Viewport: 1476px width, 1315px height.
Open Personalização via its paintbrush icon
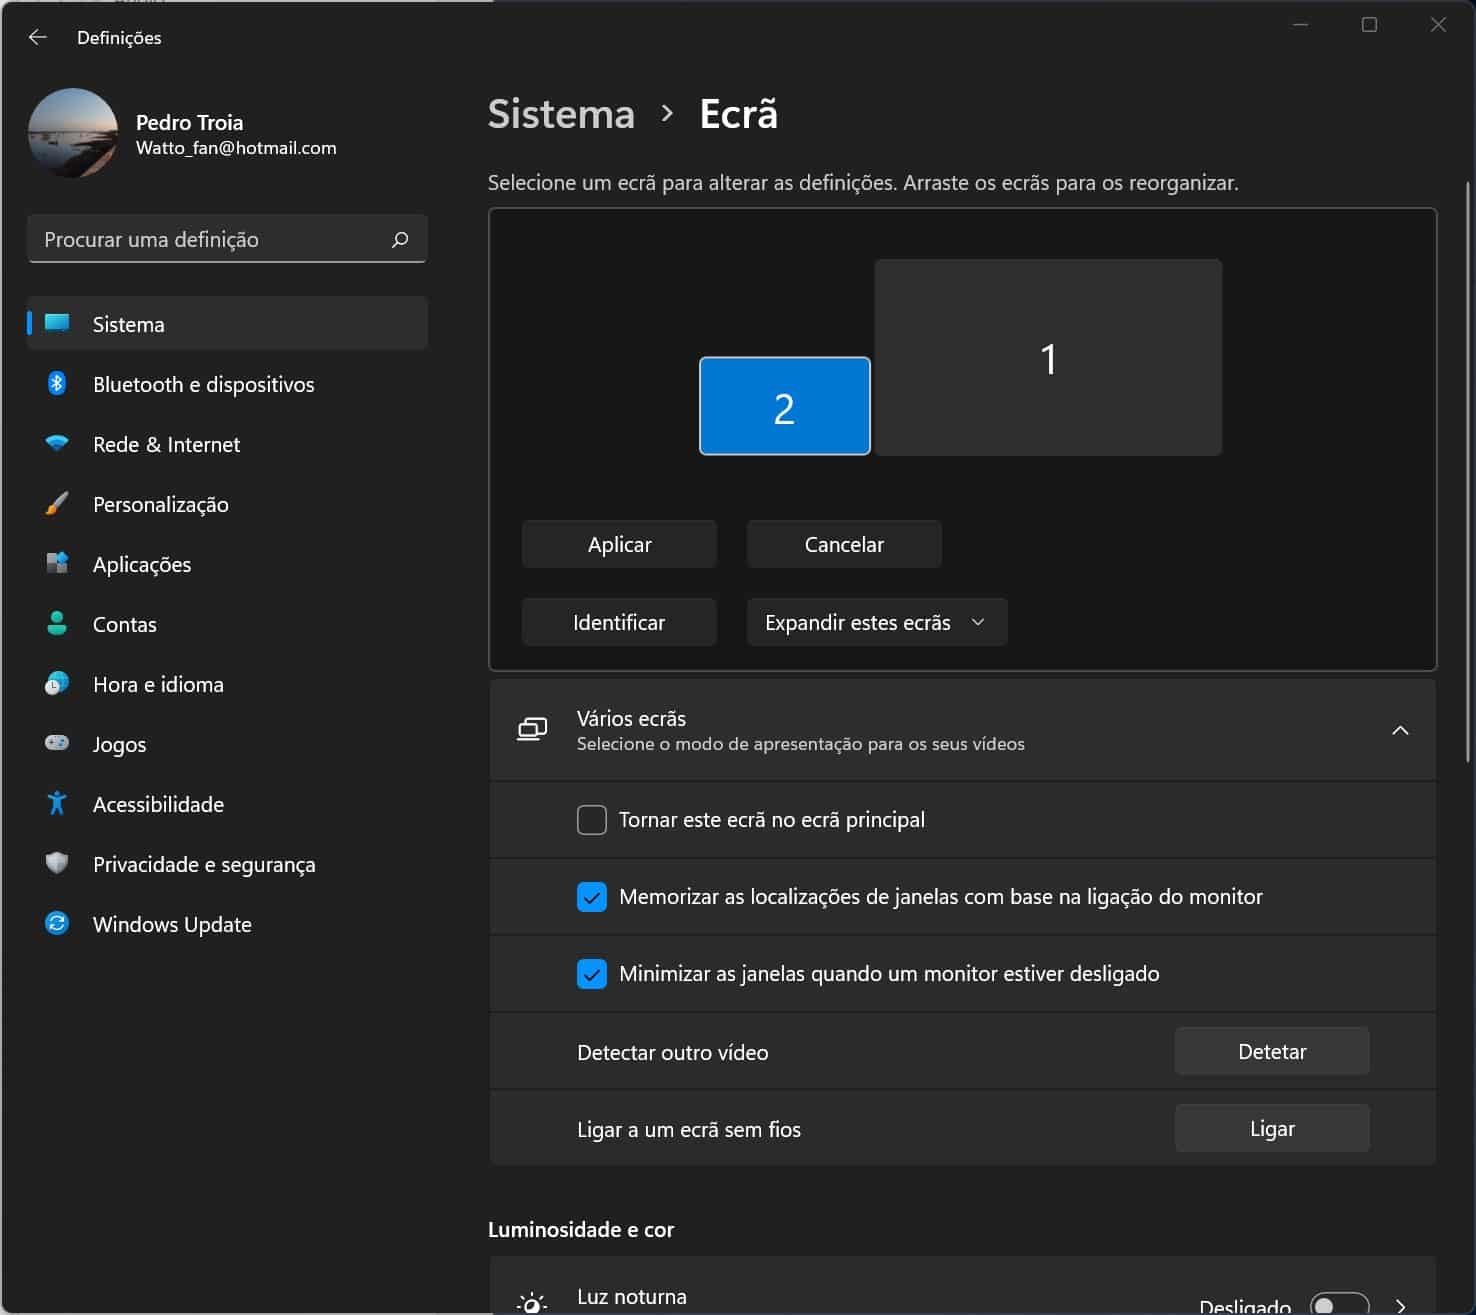pyautogui.click(x=57, y=504)
